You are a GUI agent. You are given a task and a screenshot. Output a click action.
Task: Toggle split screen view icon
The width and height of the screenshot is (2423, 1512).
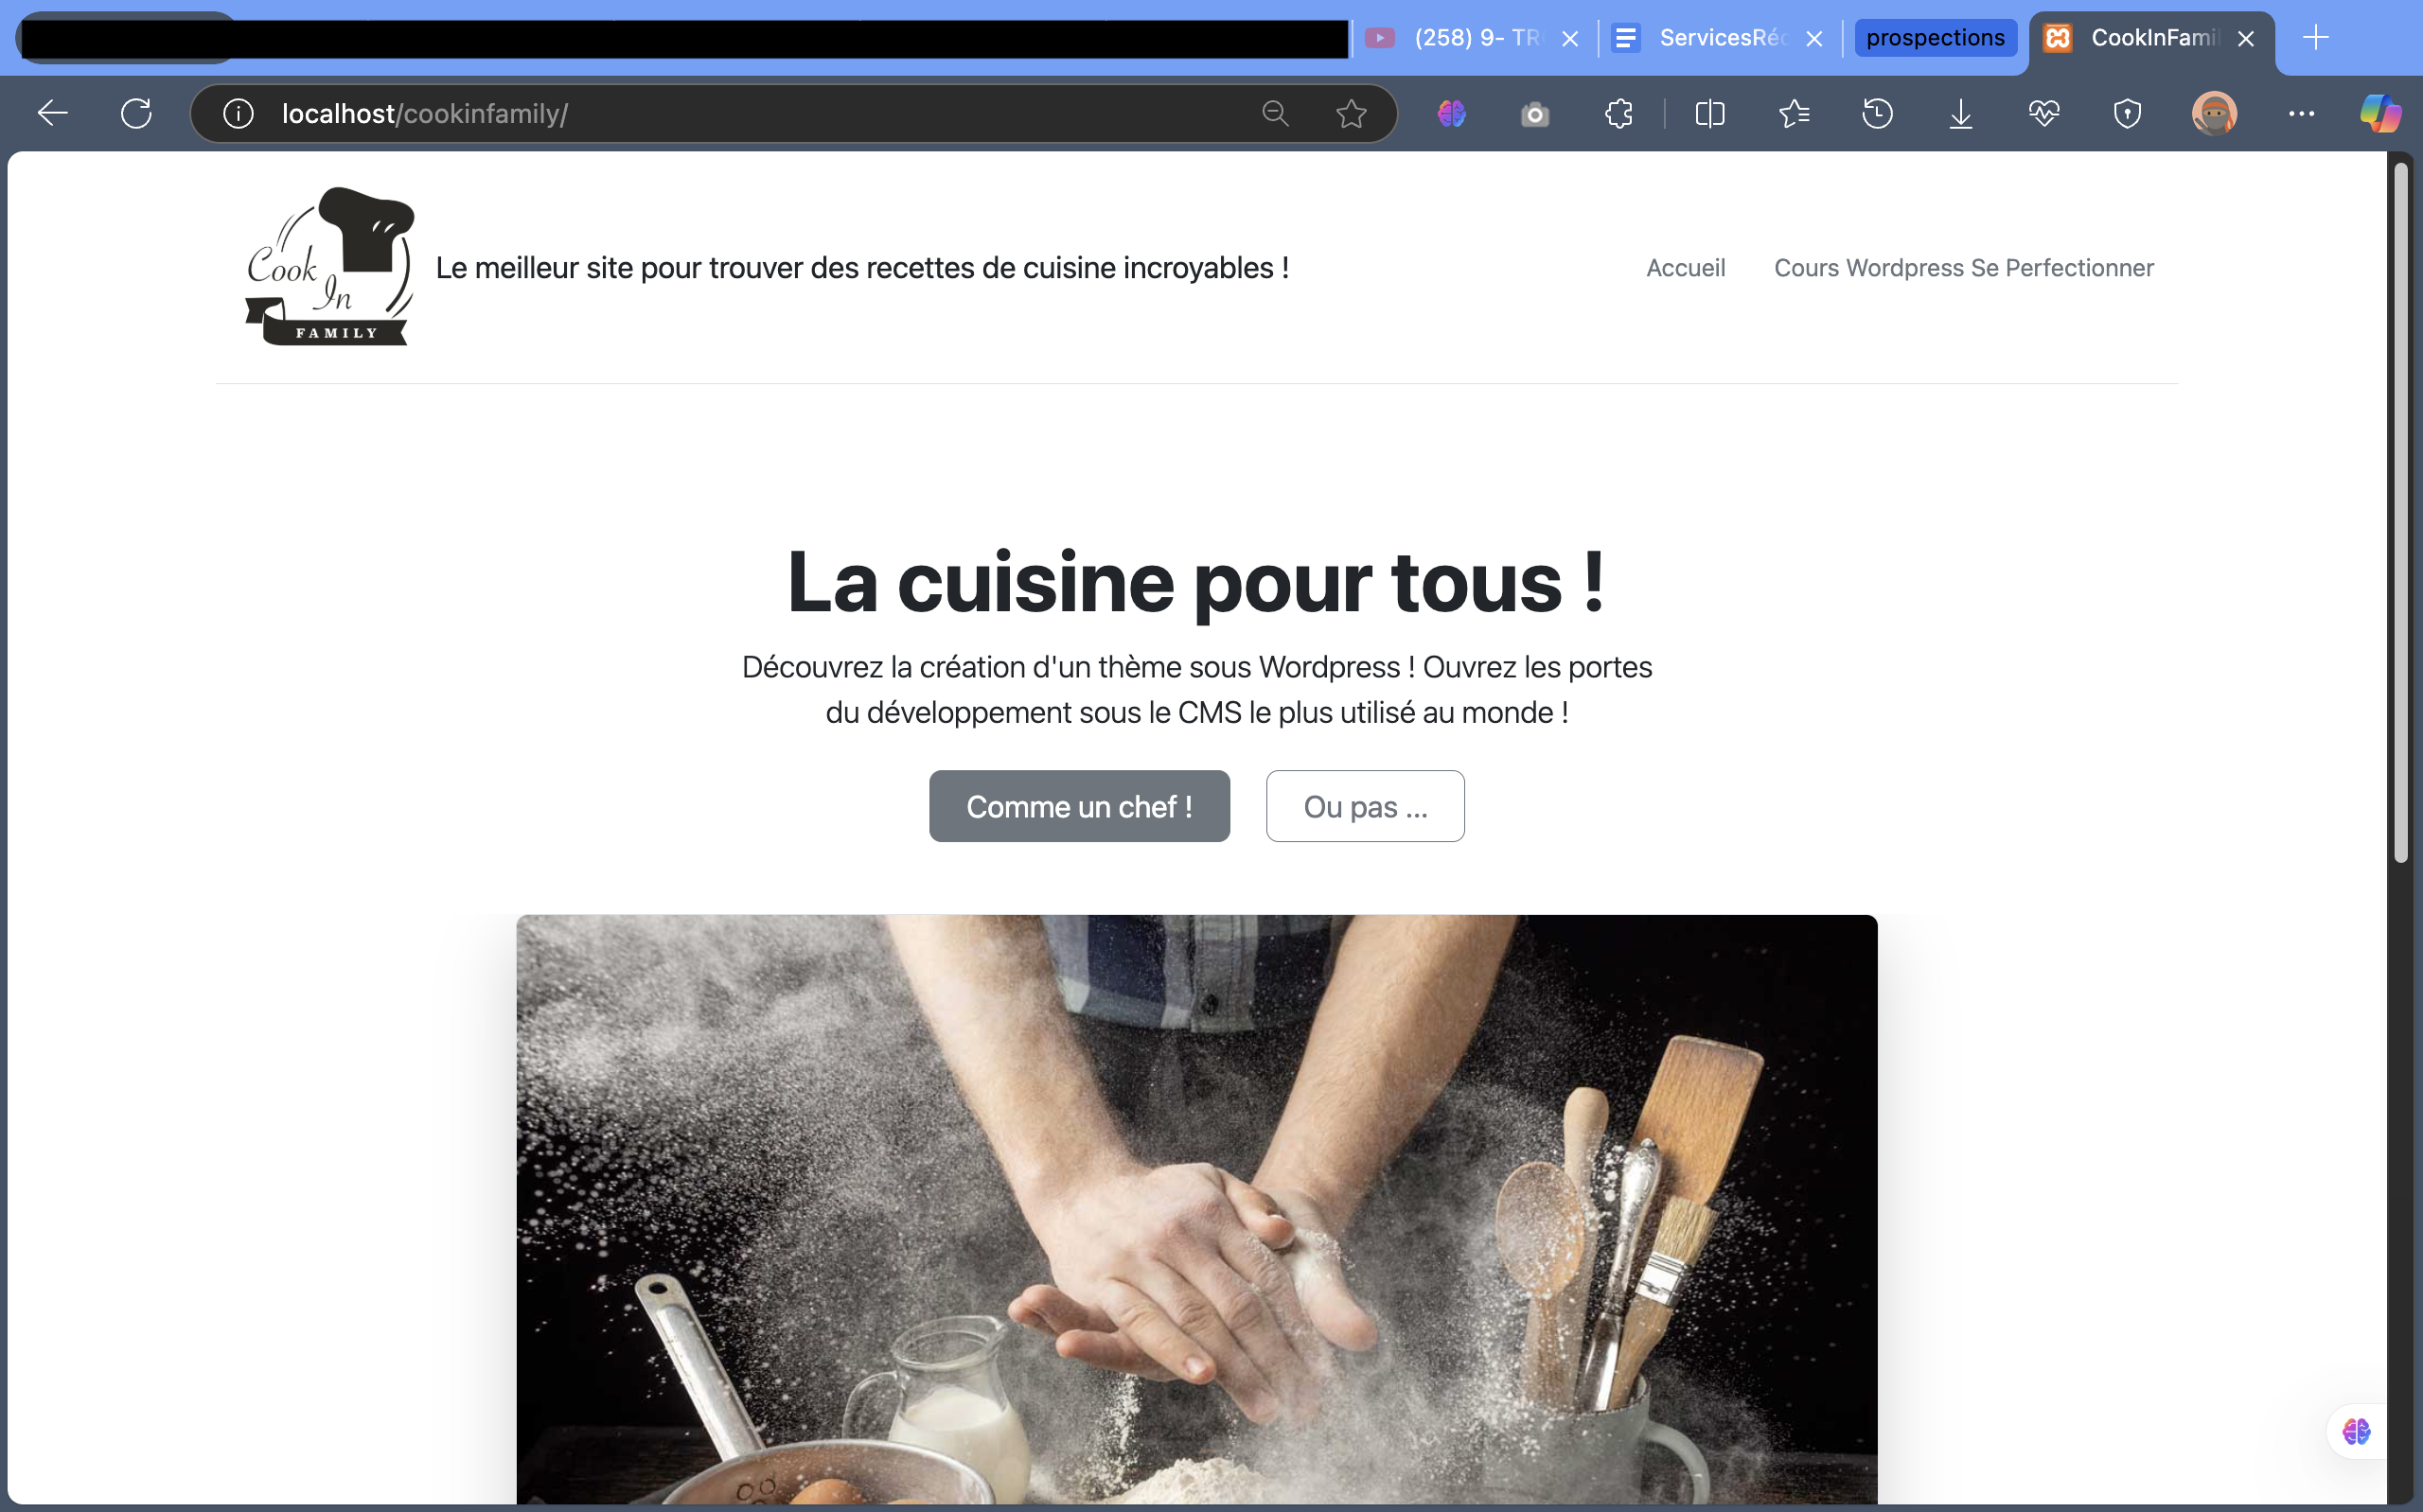tap(1710, 114)
